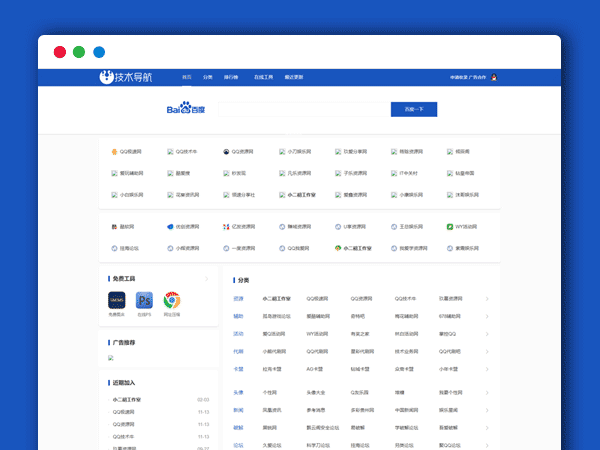Open the dark 免费图床 tool icon

(x=116, y=300)
